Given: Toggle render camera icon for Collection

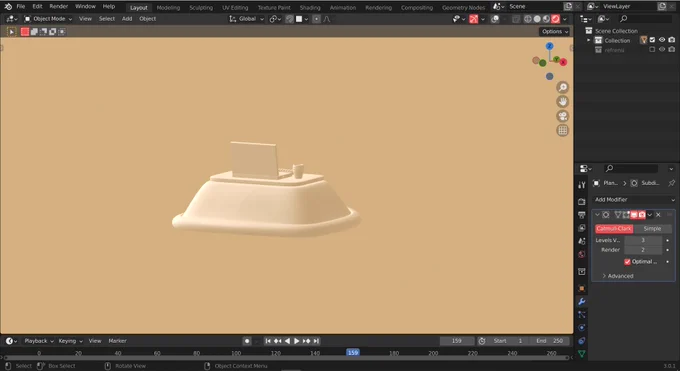Looking at the screenshot, I should (x=672, y=40).
